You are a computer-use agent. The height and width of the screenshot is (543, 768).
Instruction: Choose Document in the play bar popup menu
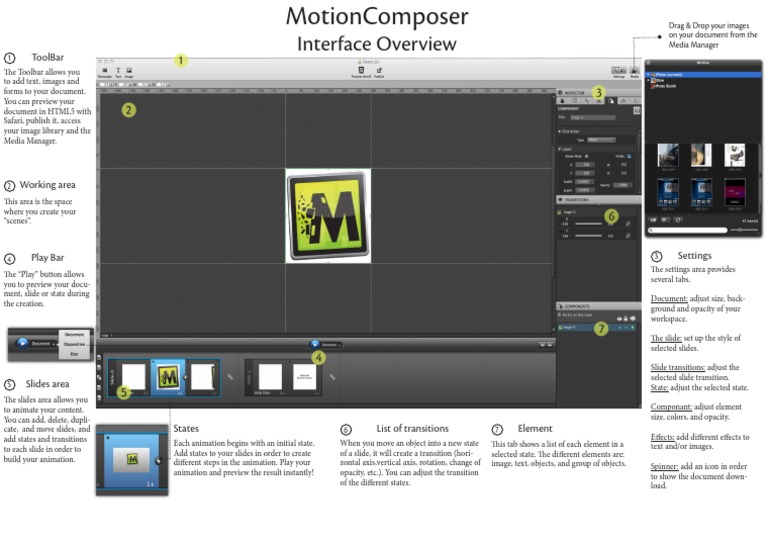[74, 334]
